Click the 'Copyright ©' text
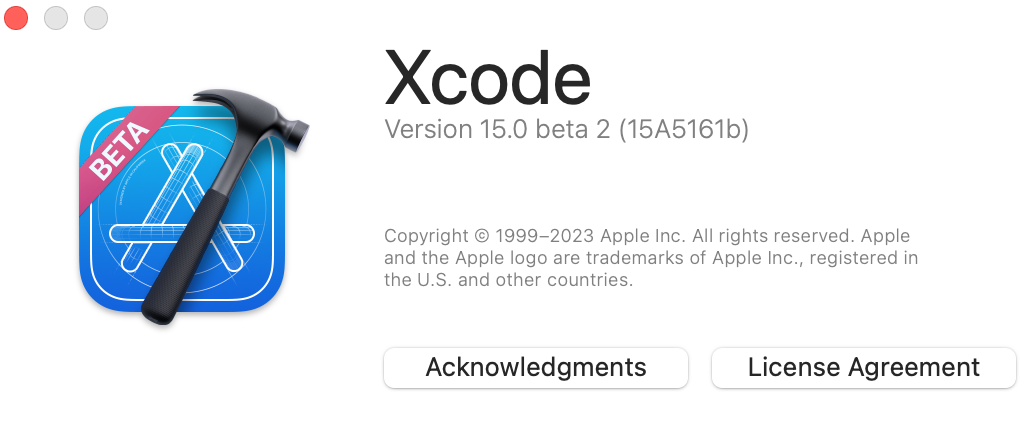Image resolution: width=1036 pixels, height=422 pixels. 437,236
